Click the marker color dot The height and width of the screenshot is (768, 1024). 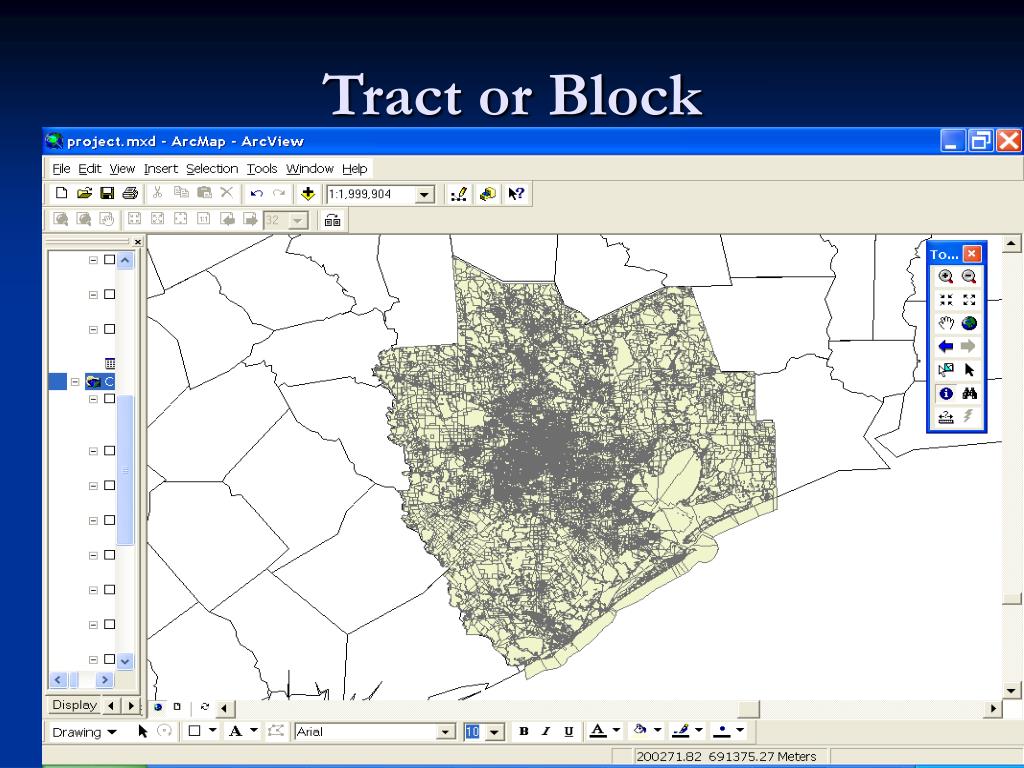pos(722,731)
